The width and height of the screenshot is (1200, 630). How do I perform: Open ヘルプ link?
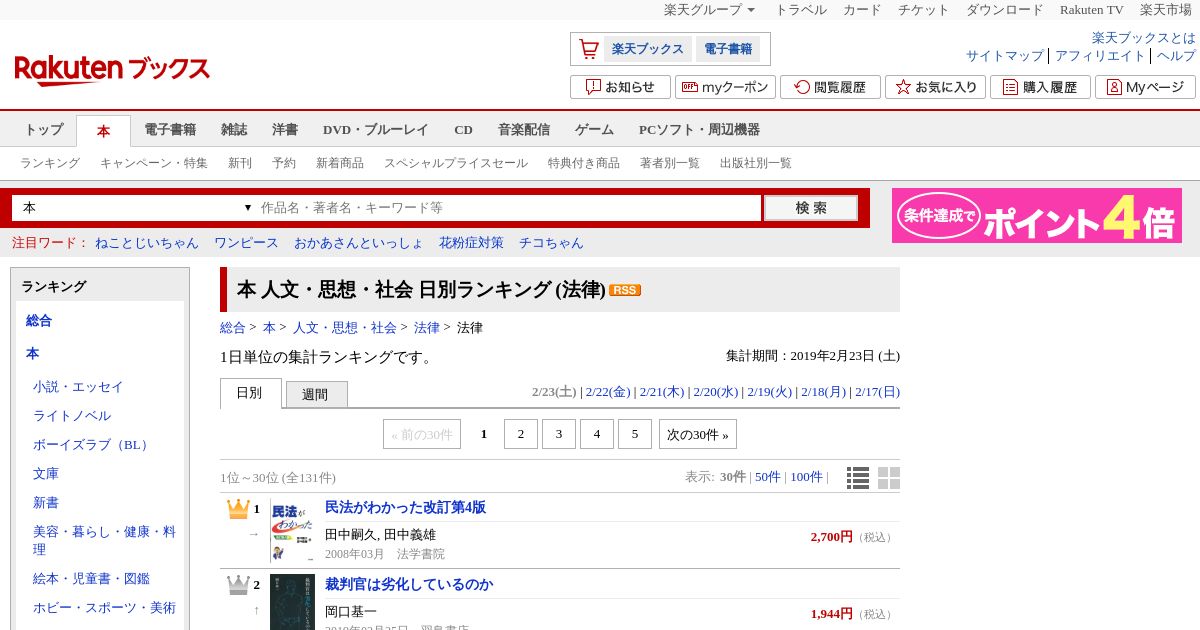click(1176, 56)
